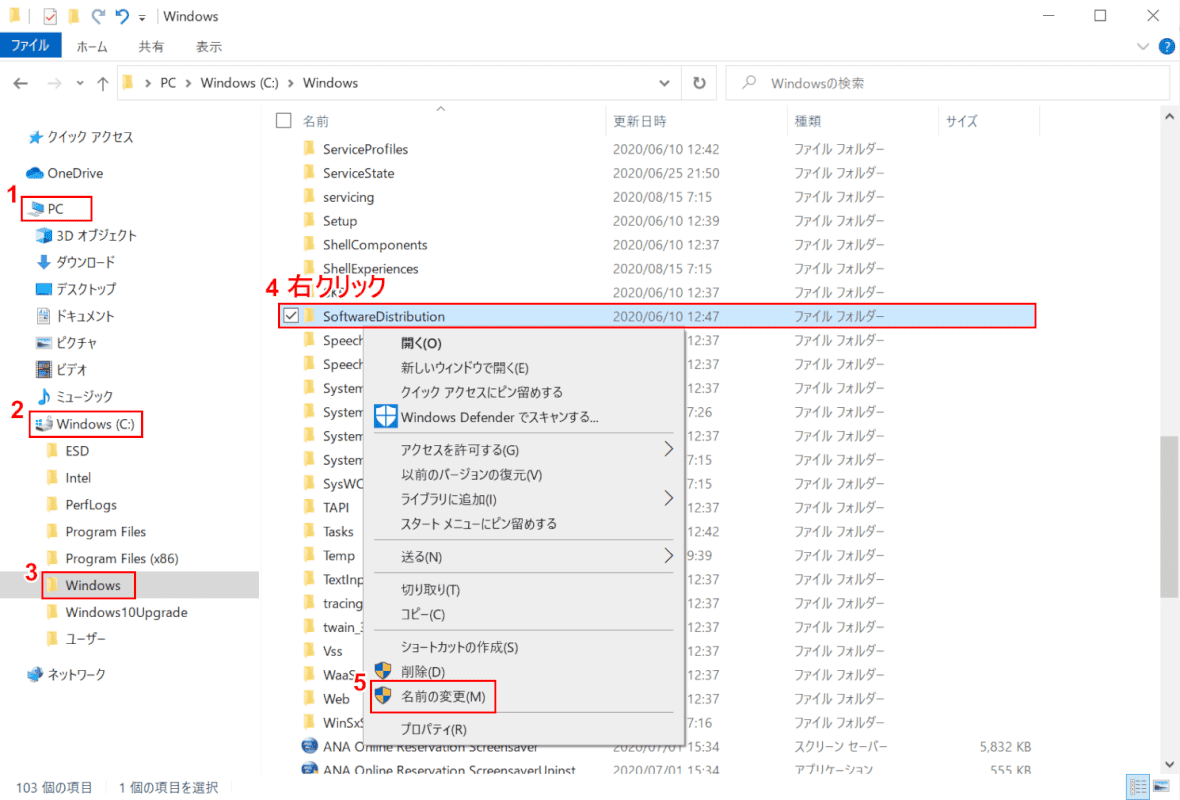
Task: Toggle the select-all checkbox in header
Action: click(284, 120)
